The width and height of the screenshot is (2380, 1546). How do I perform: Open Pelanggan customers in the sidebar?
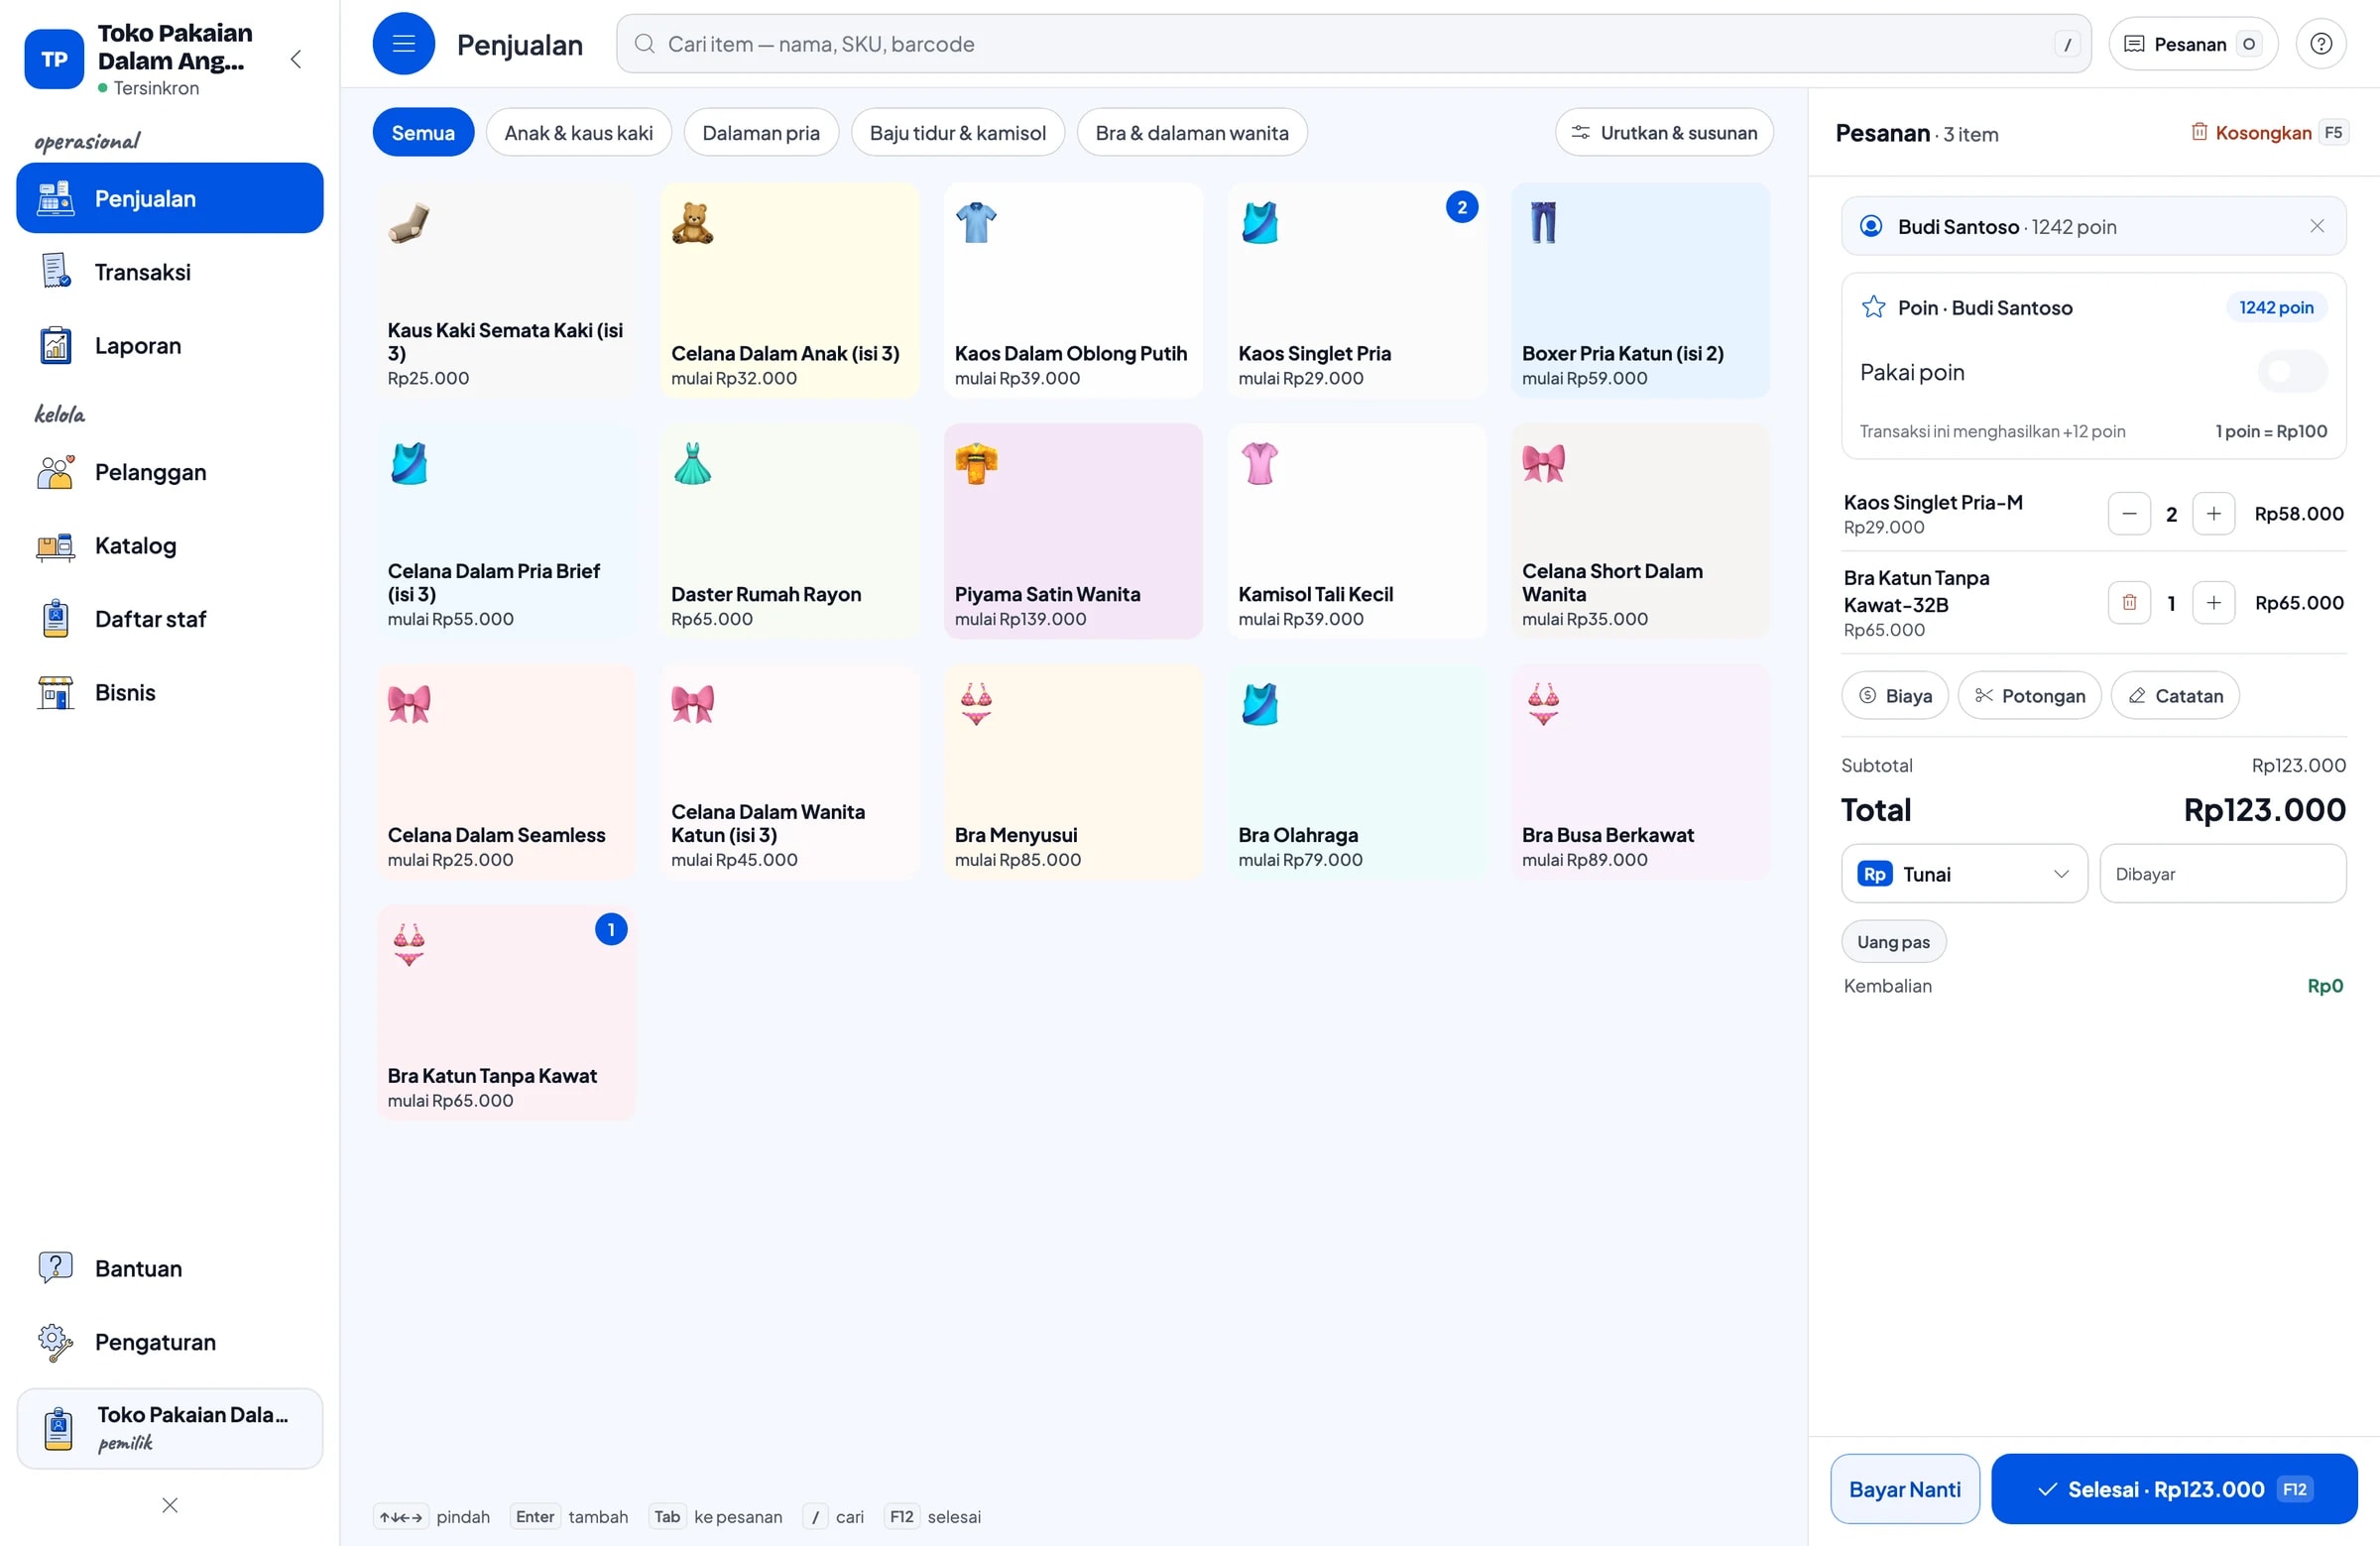169,472
